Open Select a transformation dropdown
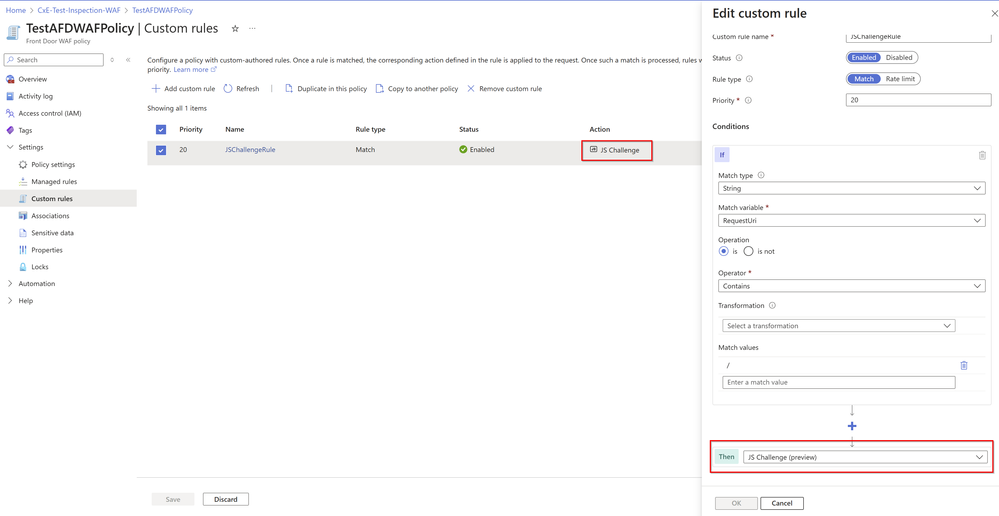 point(838,326)
